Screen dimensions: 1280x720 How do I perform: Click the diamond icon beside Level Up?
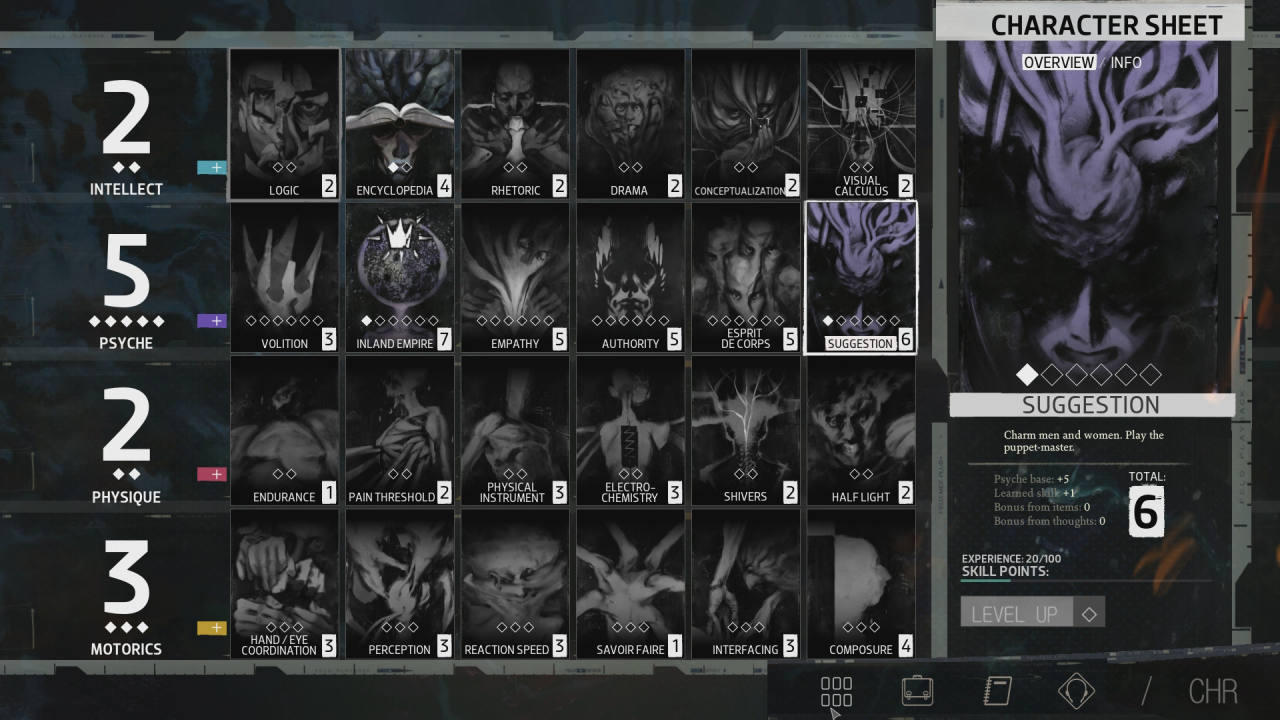click(x=1089, y=613)
